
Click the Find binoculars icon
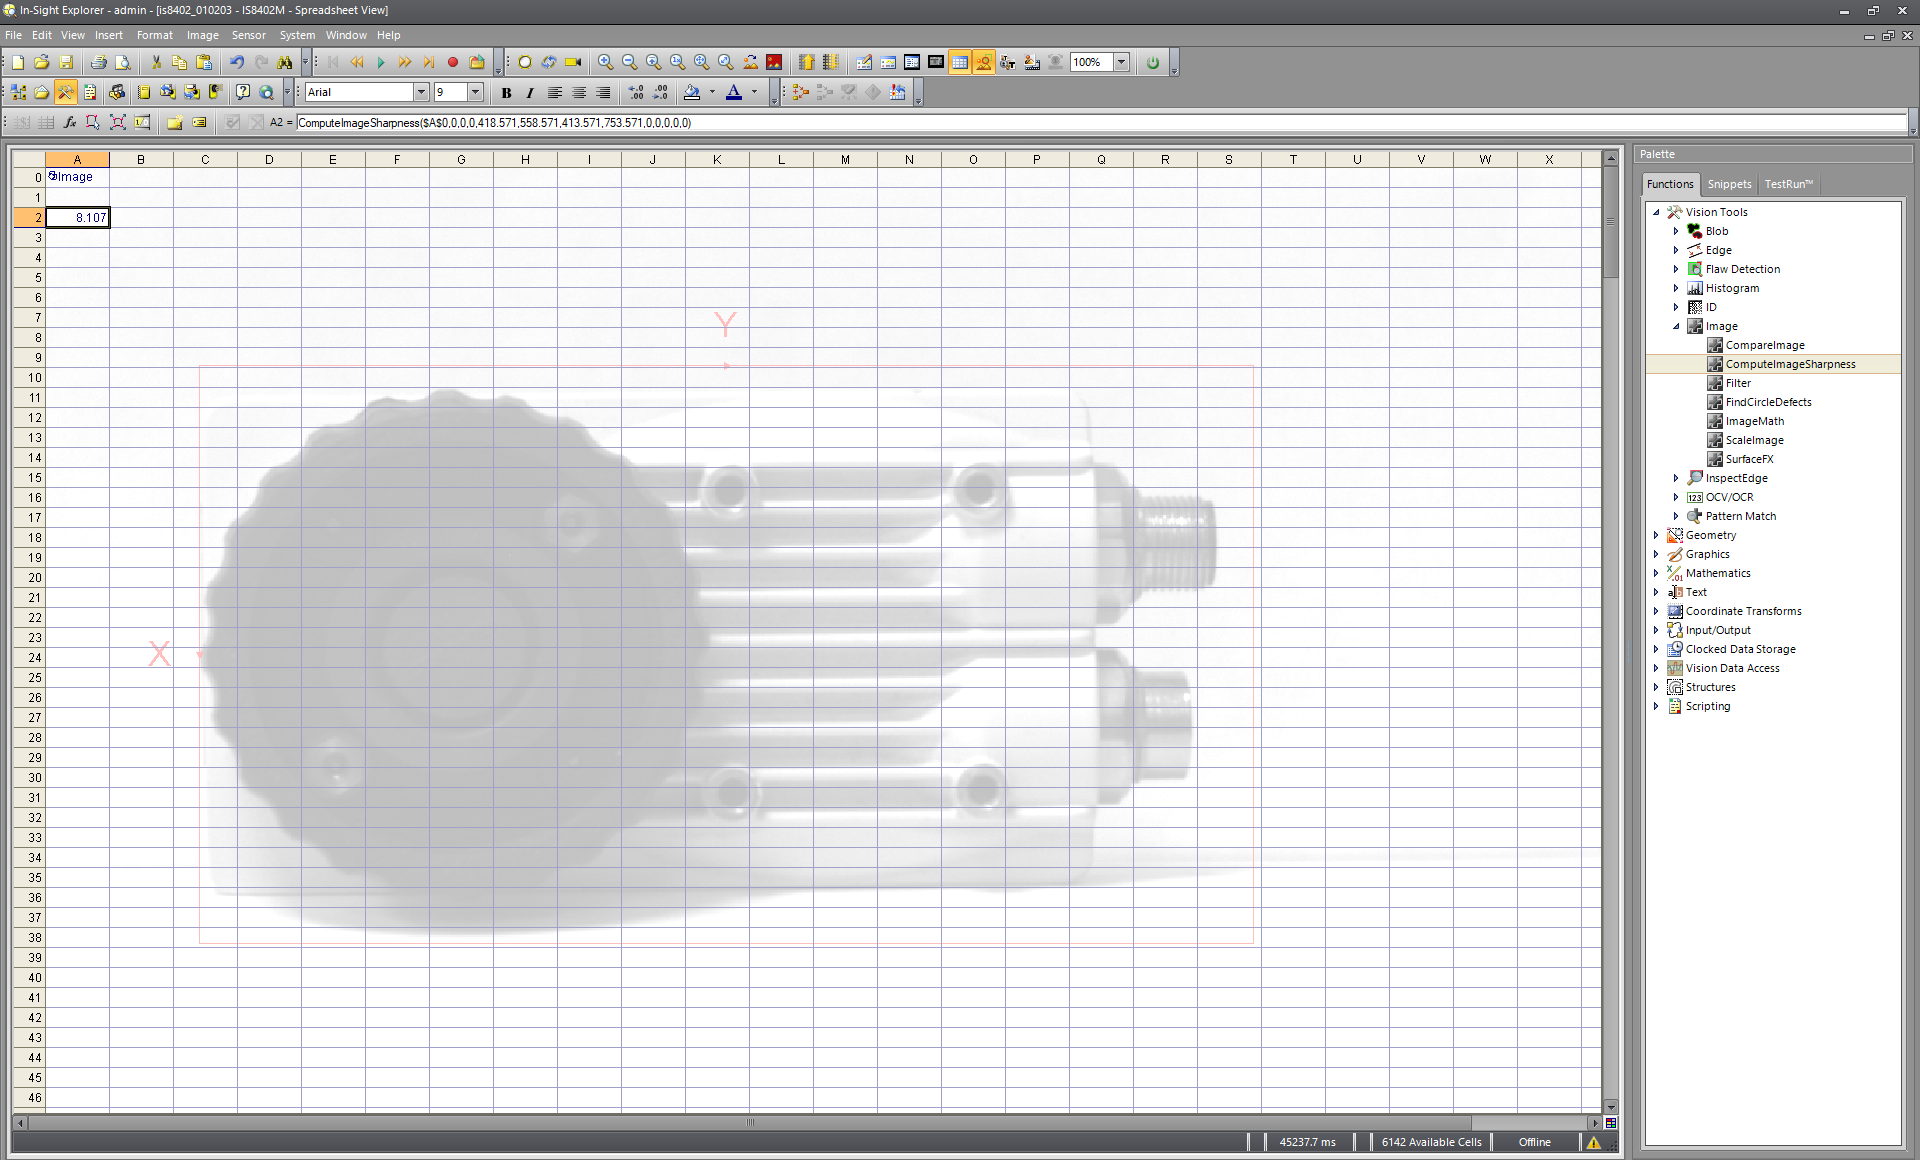click(285, 62)
